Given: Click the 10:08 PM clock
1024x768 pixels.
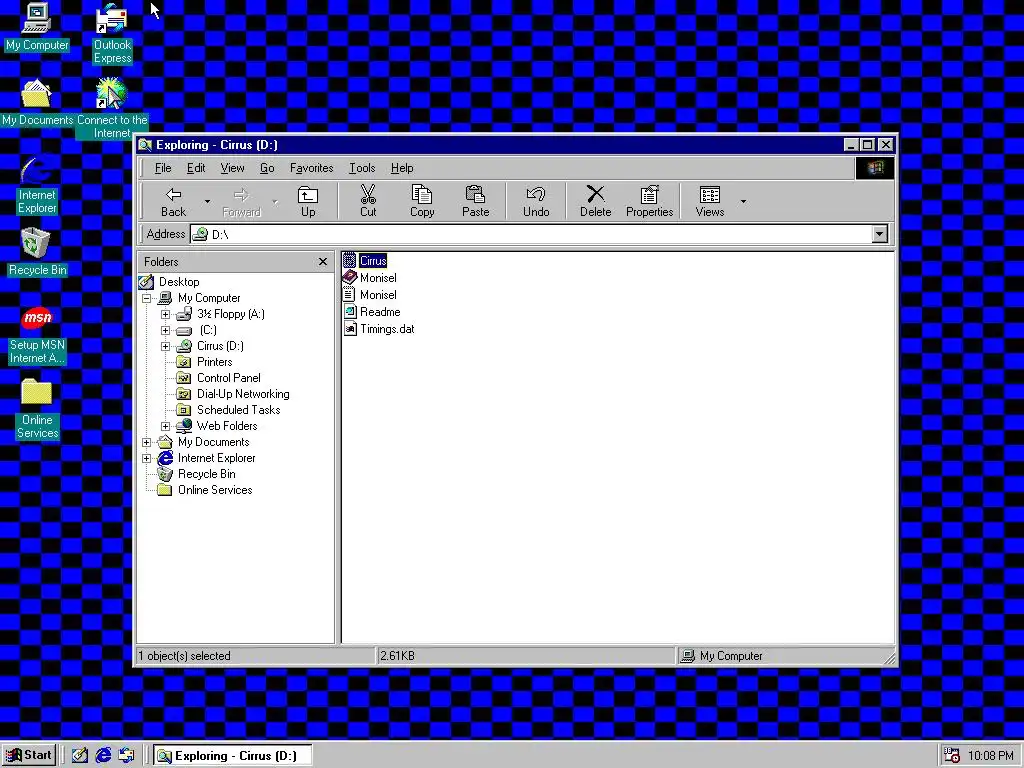Looking at the screenshot, I should coord(991,756).
